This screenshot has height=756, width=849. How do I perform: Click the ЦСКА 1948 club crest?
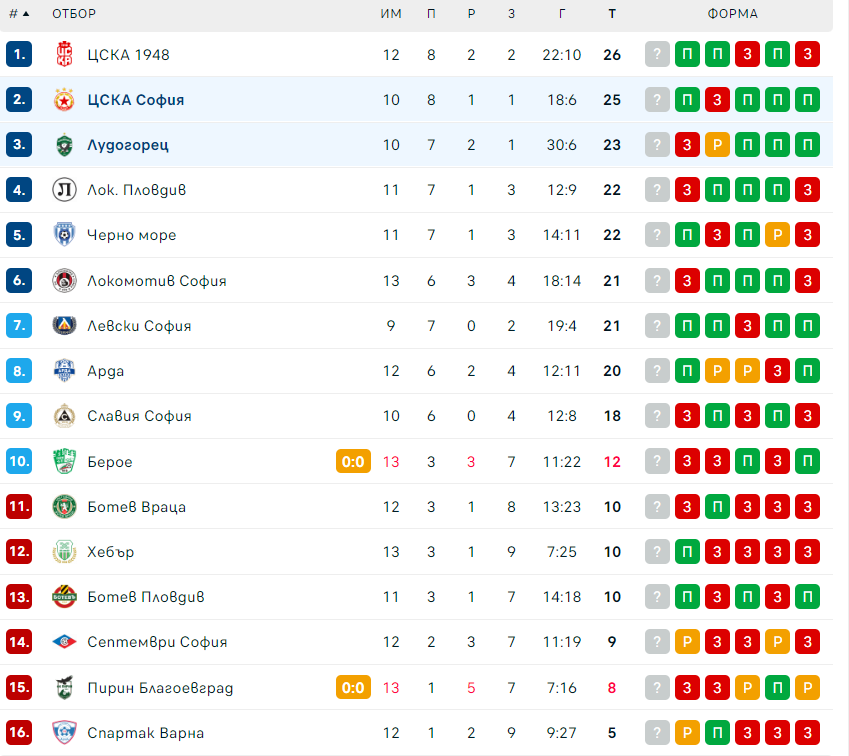(x=64, y=54)
